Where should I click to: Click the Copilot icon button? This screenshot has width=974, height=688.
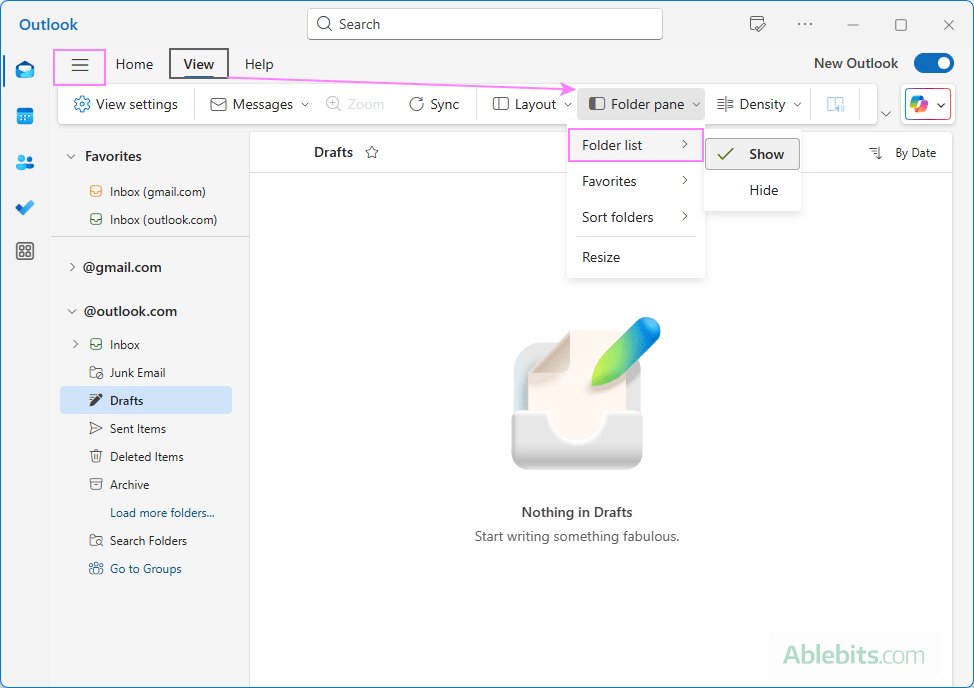coord(919,104)
